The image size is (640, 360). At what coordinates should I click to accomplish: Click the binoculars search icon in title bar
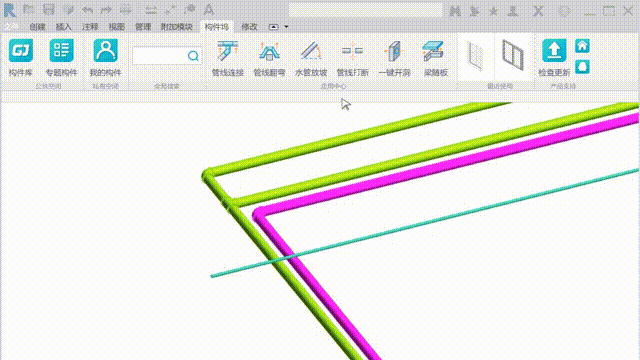(x=455, y=11)
